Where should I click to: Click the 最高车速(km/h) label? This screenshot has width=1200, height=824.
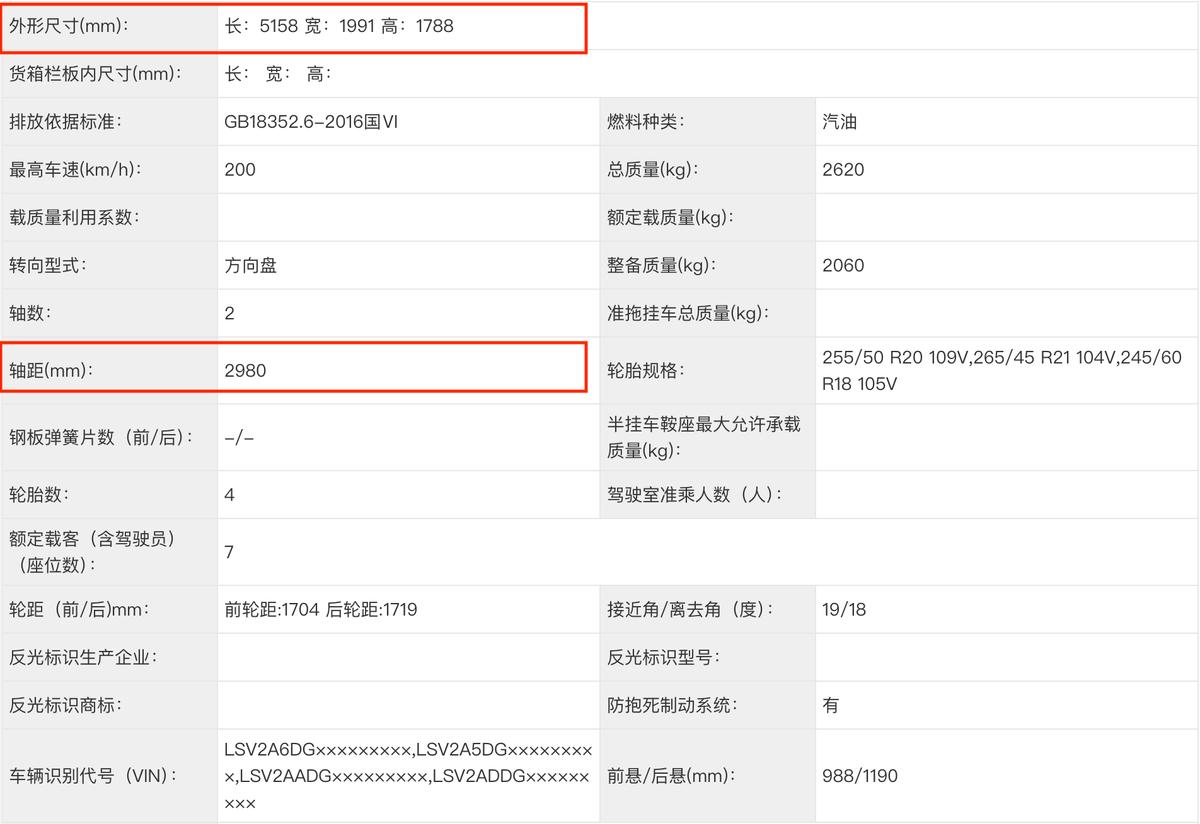74,170
